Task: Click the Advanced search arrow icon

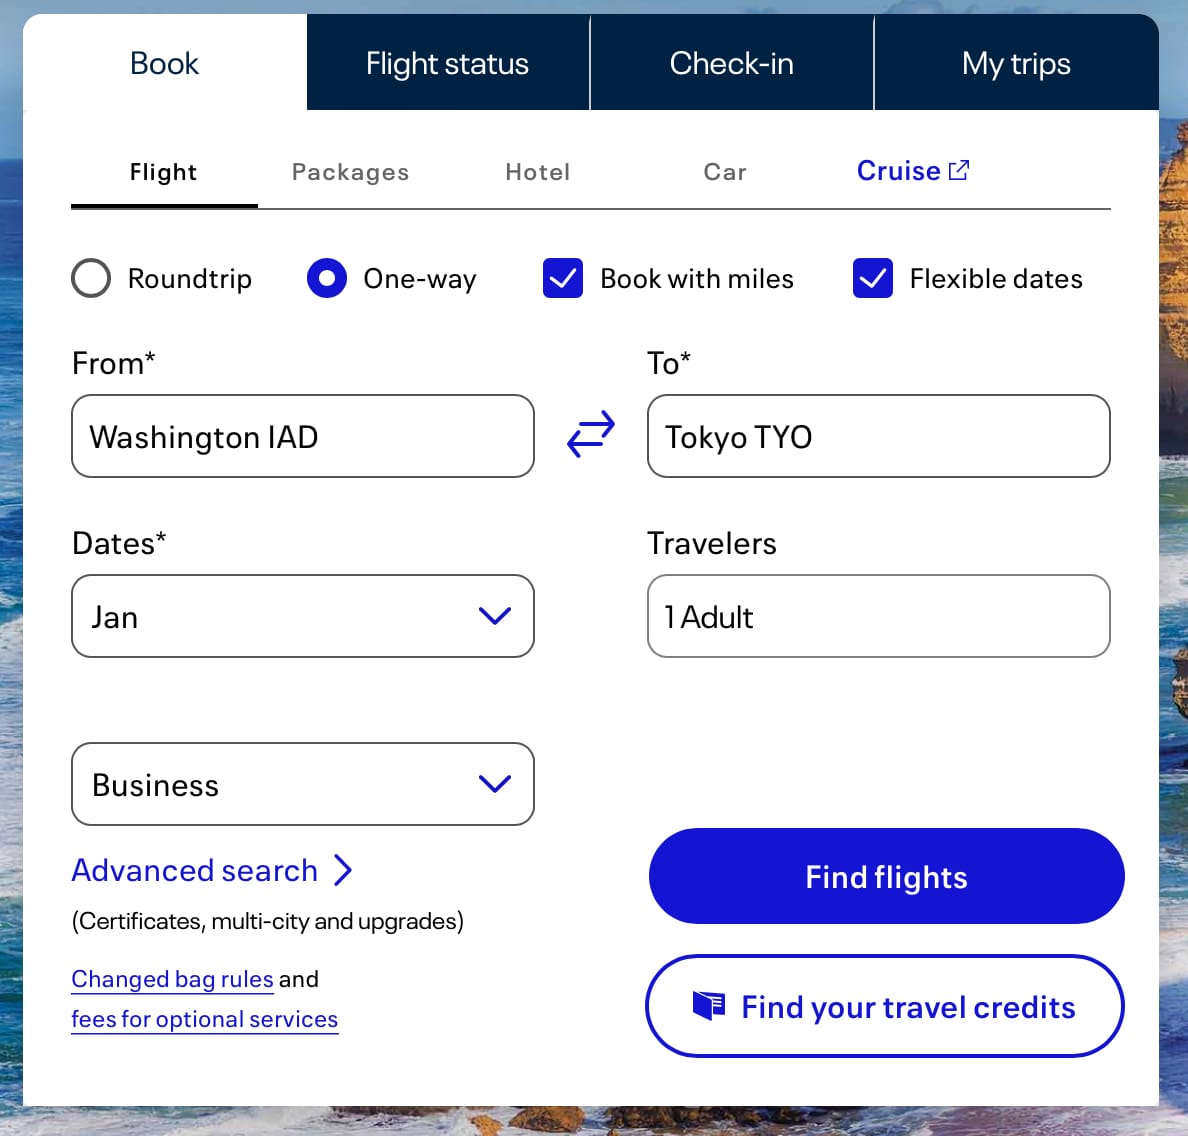Action: (x=343, y=870)
